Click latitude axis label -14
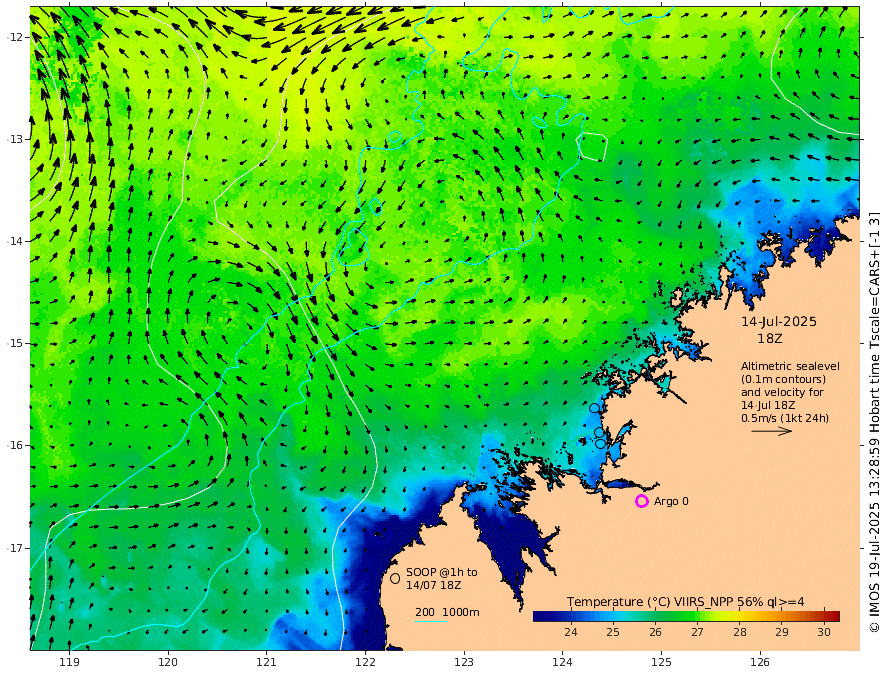Image resolution: width=880 pixels, height=680 pixels. pos(15,241)
